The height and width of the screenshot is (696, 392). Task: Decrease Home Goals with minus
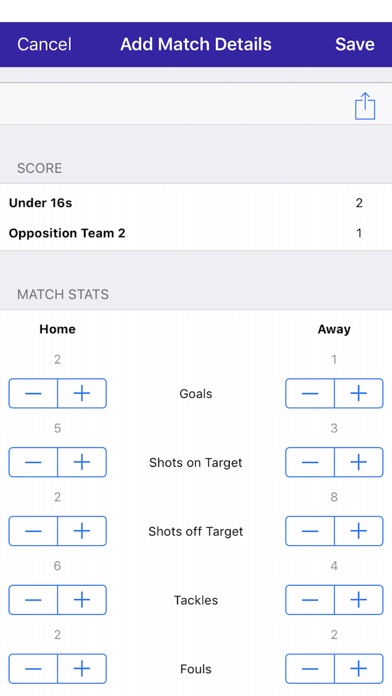pos(33,393)
